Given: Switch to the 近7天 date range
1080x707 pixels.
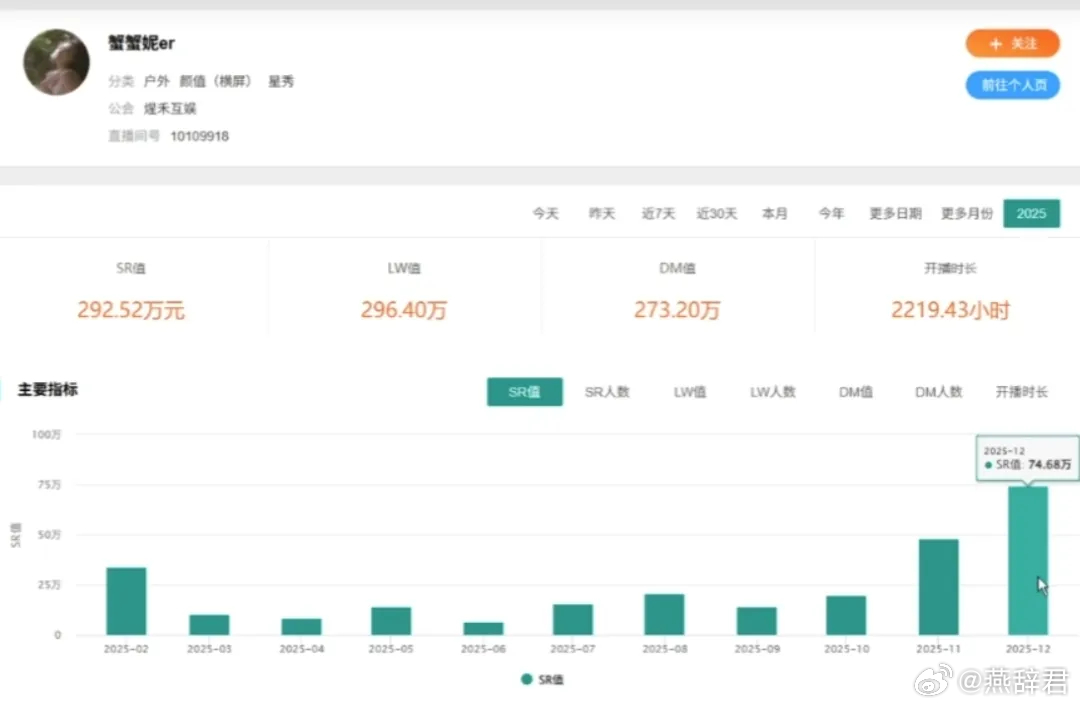Looking at the screenshot, I should tap(657, 213).
